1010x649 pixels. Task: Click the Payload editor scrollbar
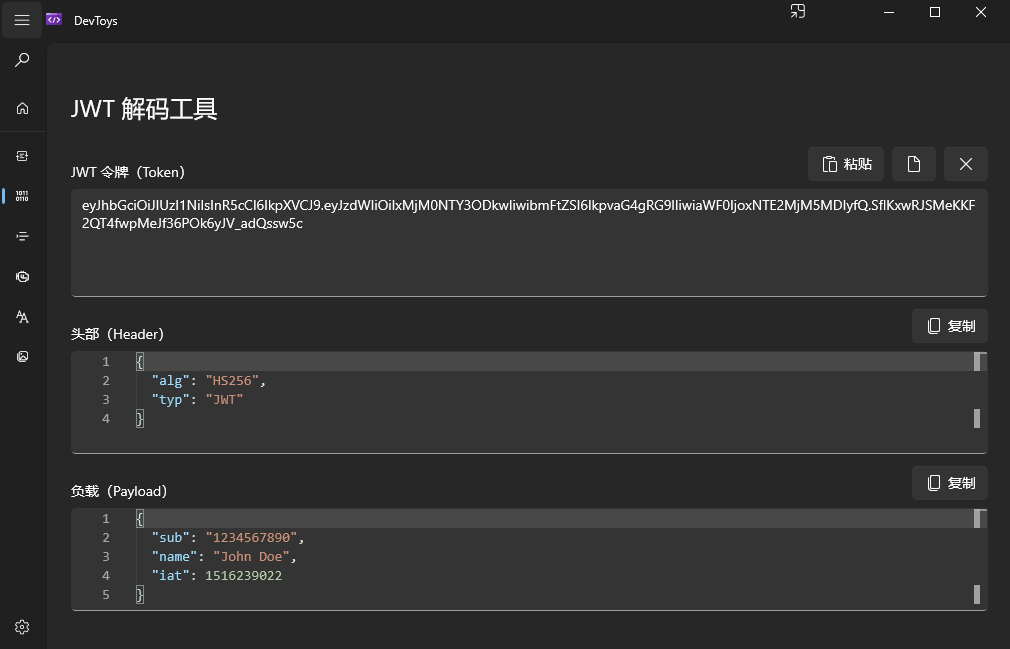coord(977,557)
